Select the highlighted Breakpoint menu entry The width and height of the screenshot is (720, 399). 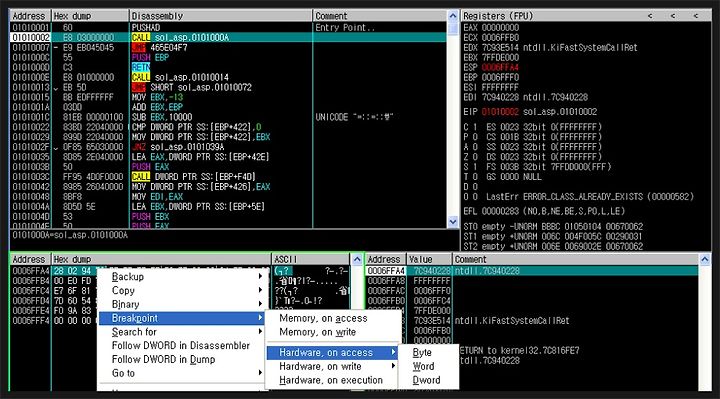[181, 318]
